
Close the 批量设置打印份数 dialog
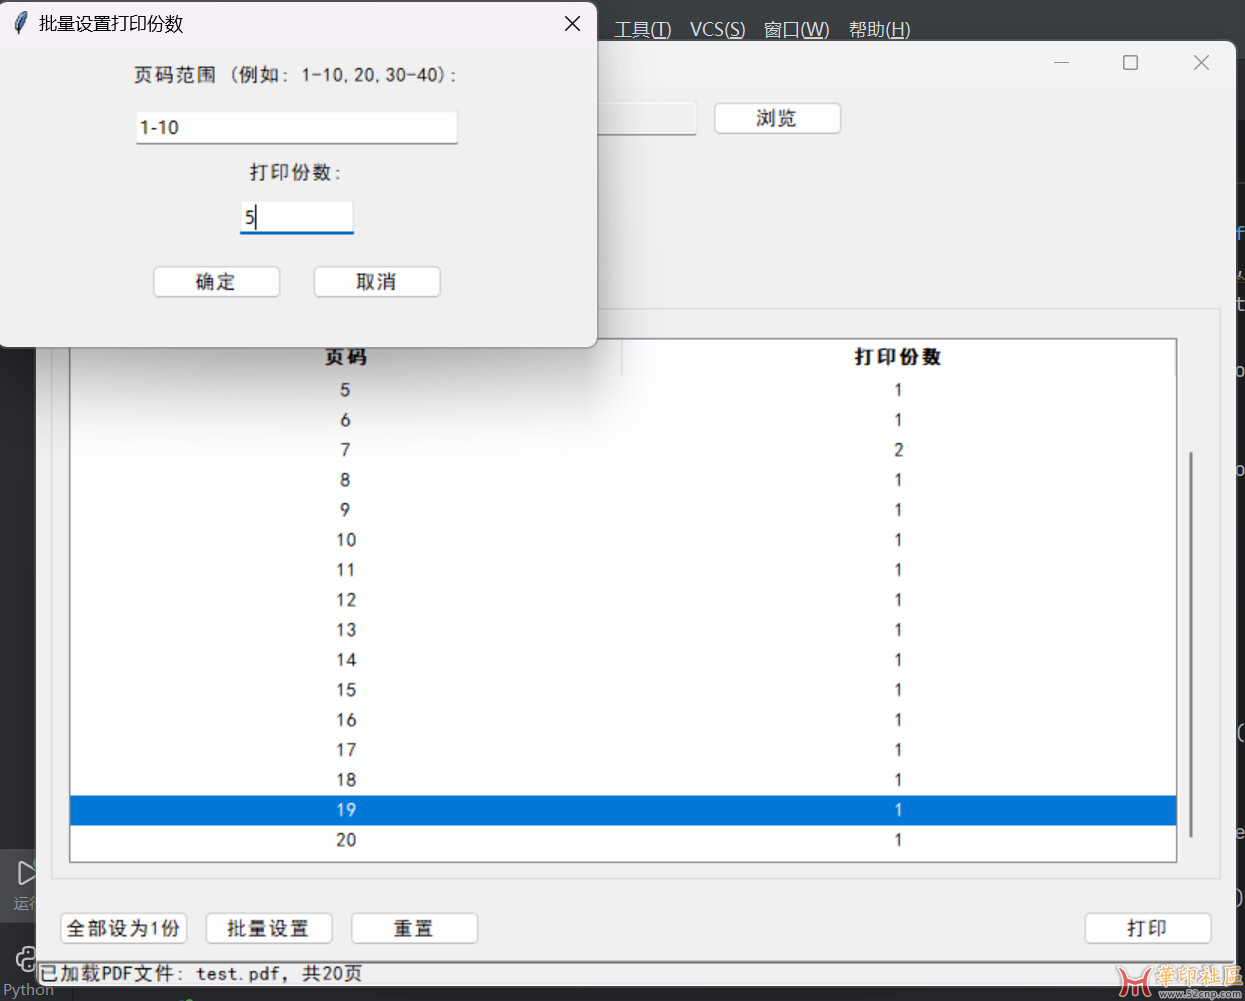(572, 23)
